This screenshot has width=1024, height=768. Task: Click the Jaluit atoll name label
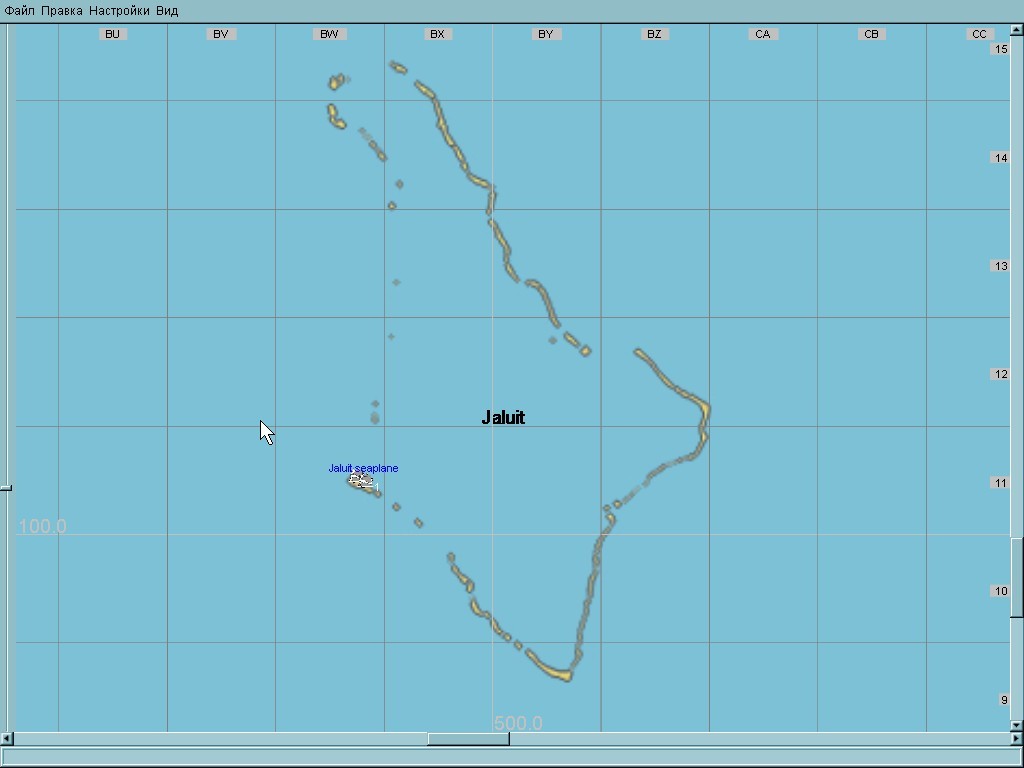click(503, 417)
